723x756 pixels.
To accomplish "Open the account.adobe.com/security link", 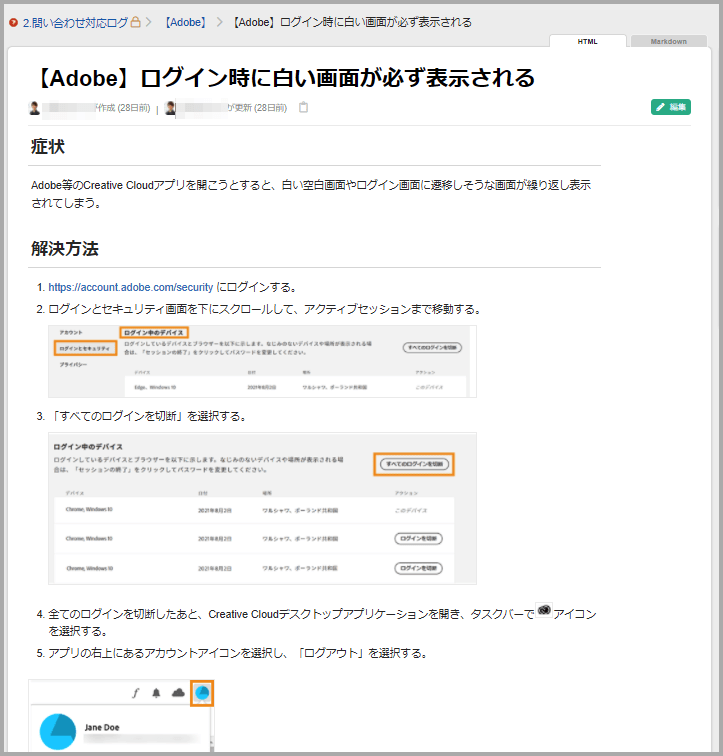I will 131,287.
